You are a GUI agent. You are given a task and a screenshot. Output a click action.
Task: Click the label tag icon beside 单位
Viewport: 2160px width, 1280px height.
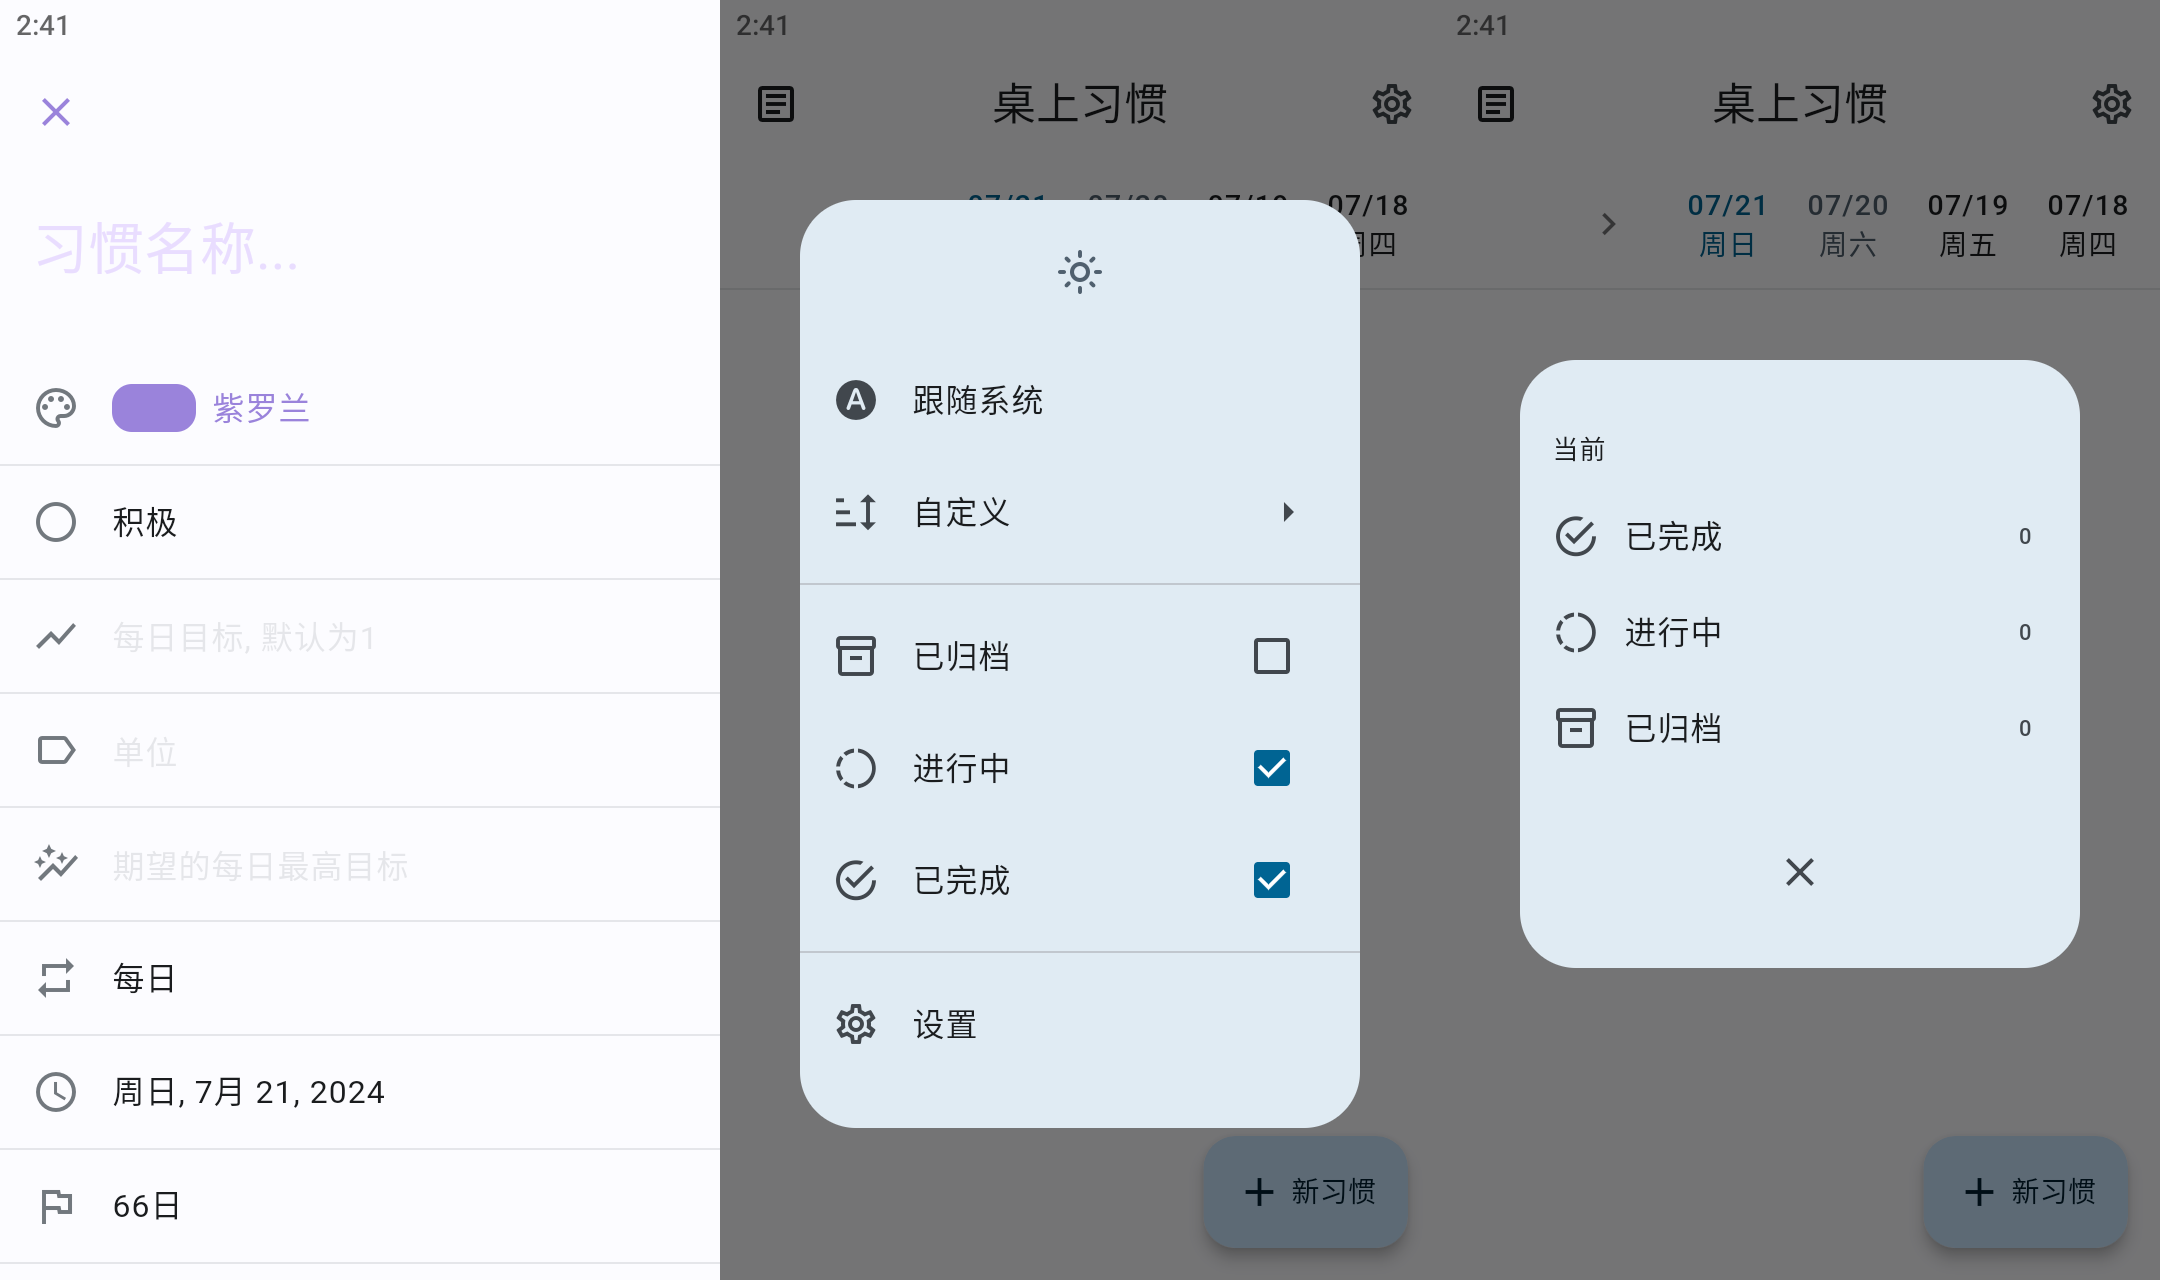pyautogui.click(x=56, y=750)
